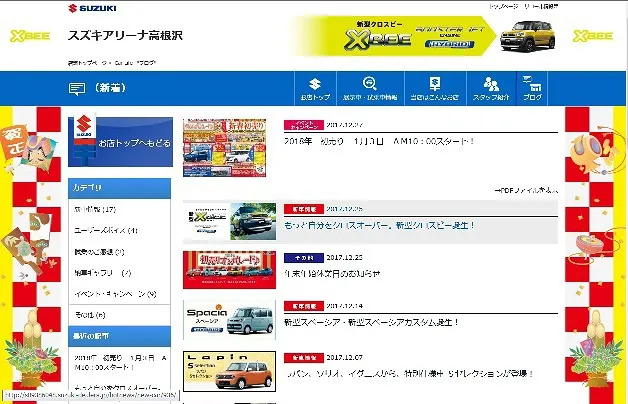Open 展示中・試乗車情報 in the navigation bar
Screen dimensions: 628x404
point(370,89)
